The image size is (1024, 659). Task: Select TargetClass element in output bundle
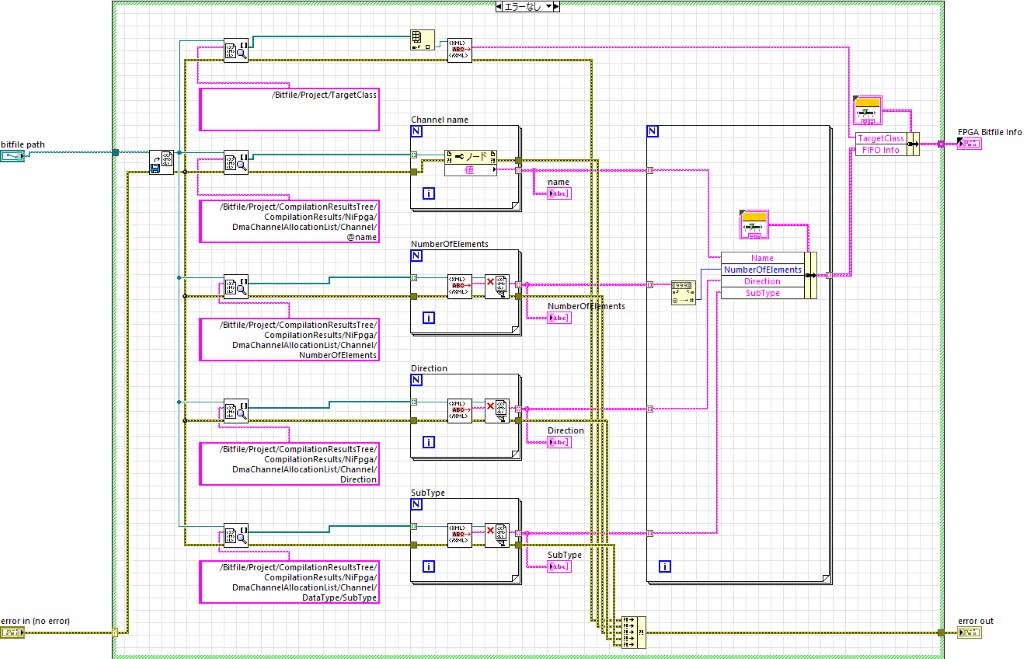pyautogui.click(x=881, y=138)
